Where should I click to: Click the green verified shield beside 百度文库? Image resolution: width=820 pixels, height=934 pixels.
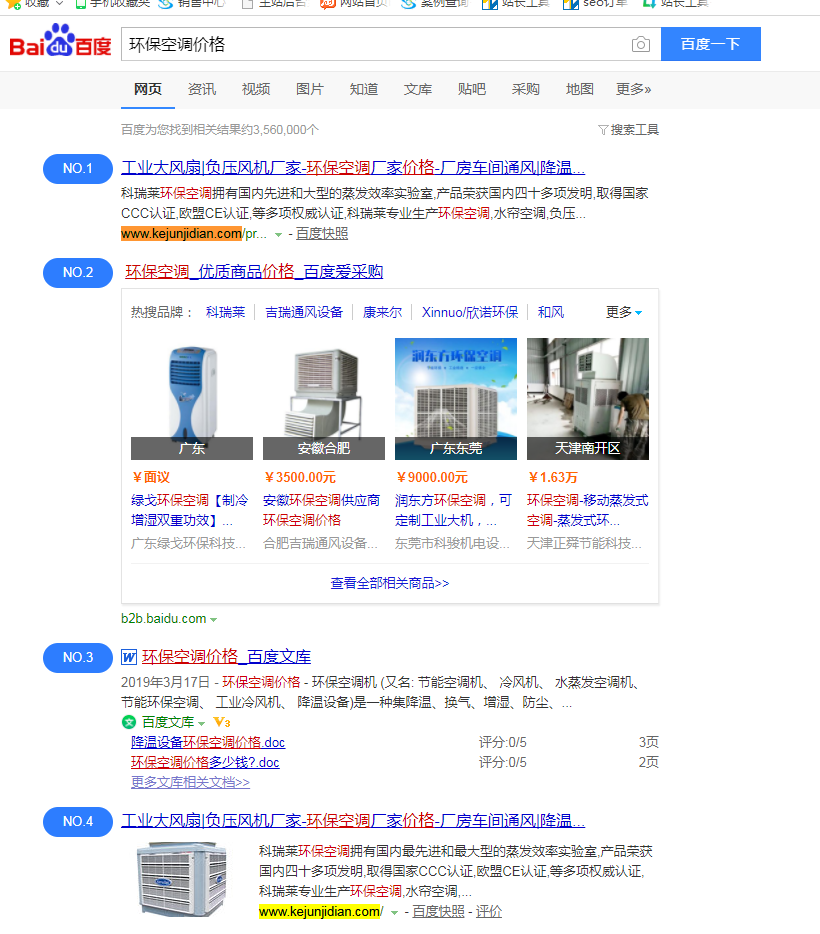(129, 723)
